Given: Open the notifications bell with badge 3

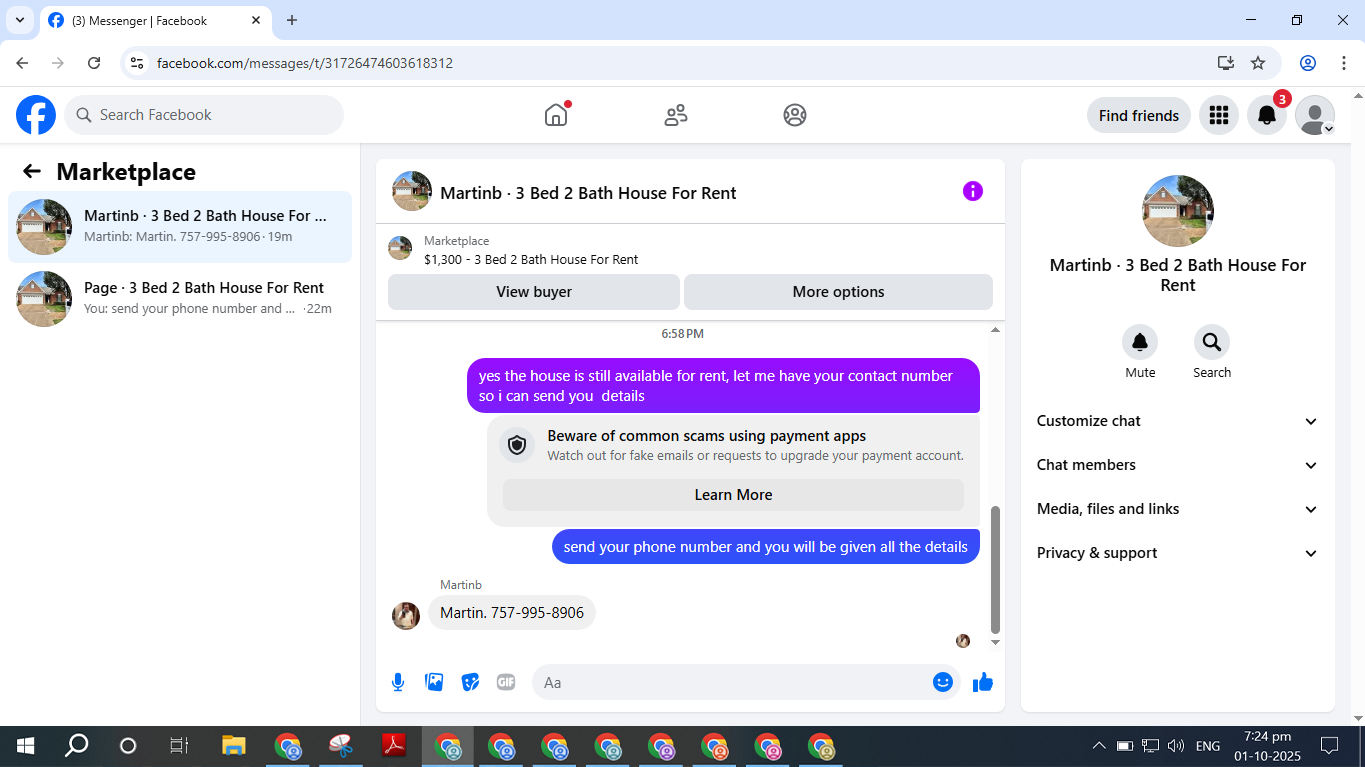Looking at the screenshot, I should tap(1267, 115).
